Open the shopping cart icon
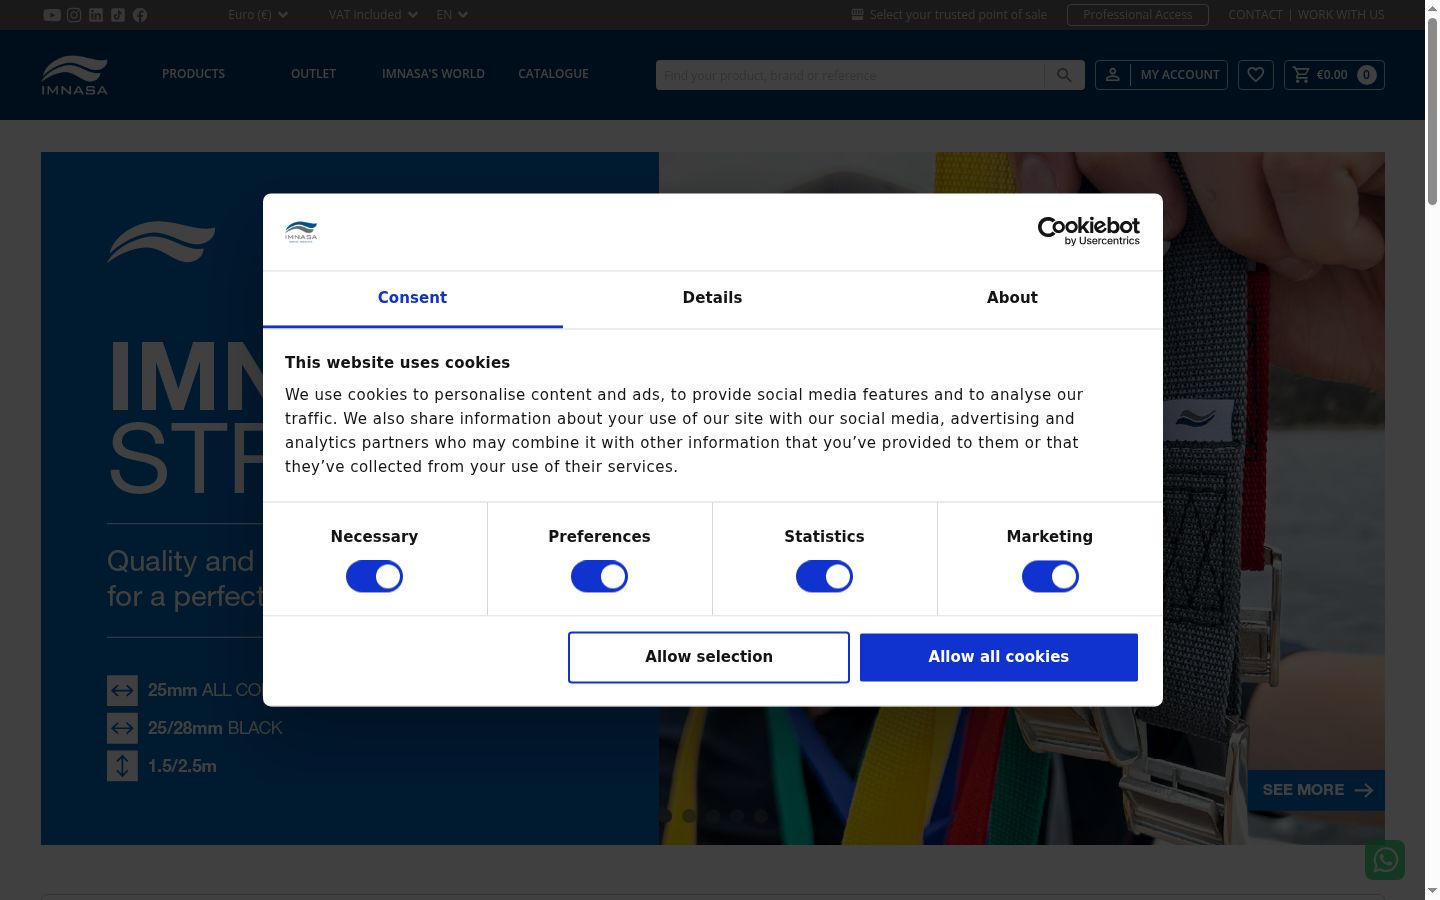Image resolution: width=1440 pixels, height=900 pixels. [x=1301, y=75]
